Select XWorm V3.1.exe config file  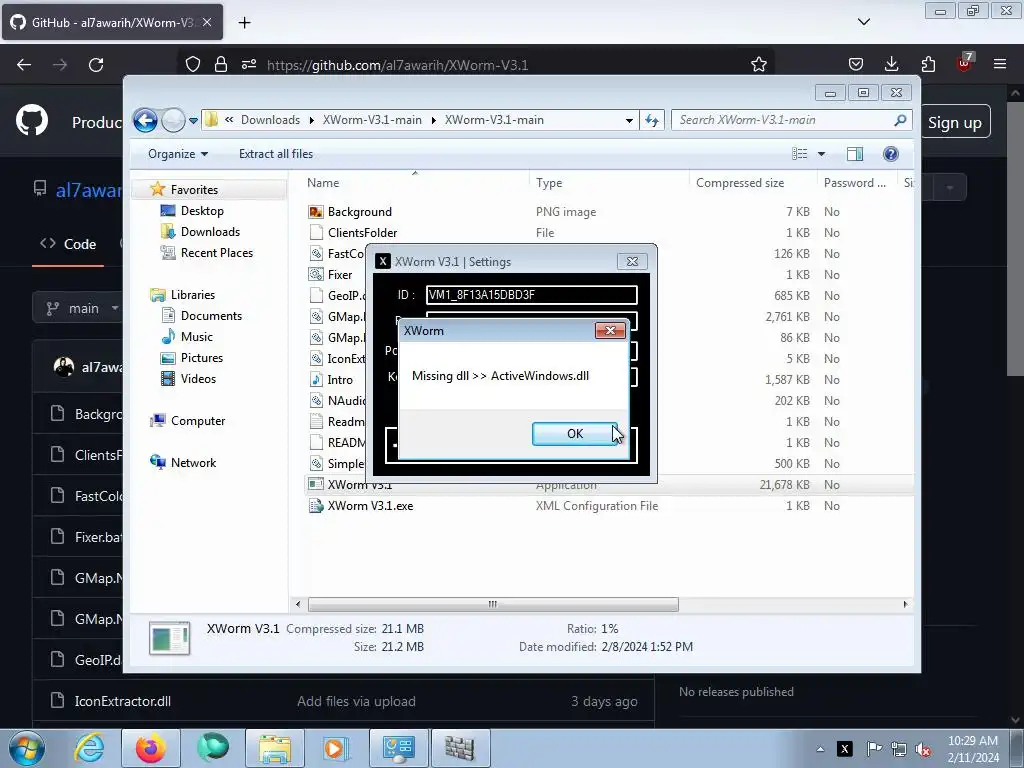click(370, 505)
